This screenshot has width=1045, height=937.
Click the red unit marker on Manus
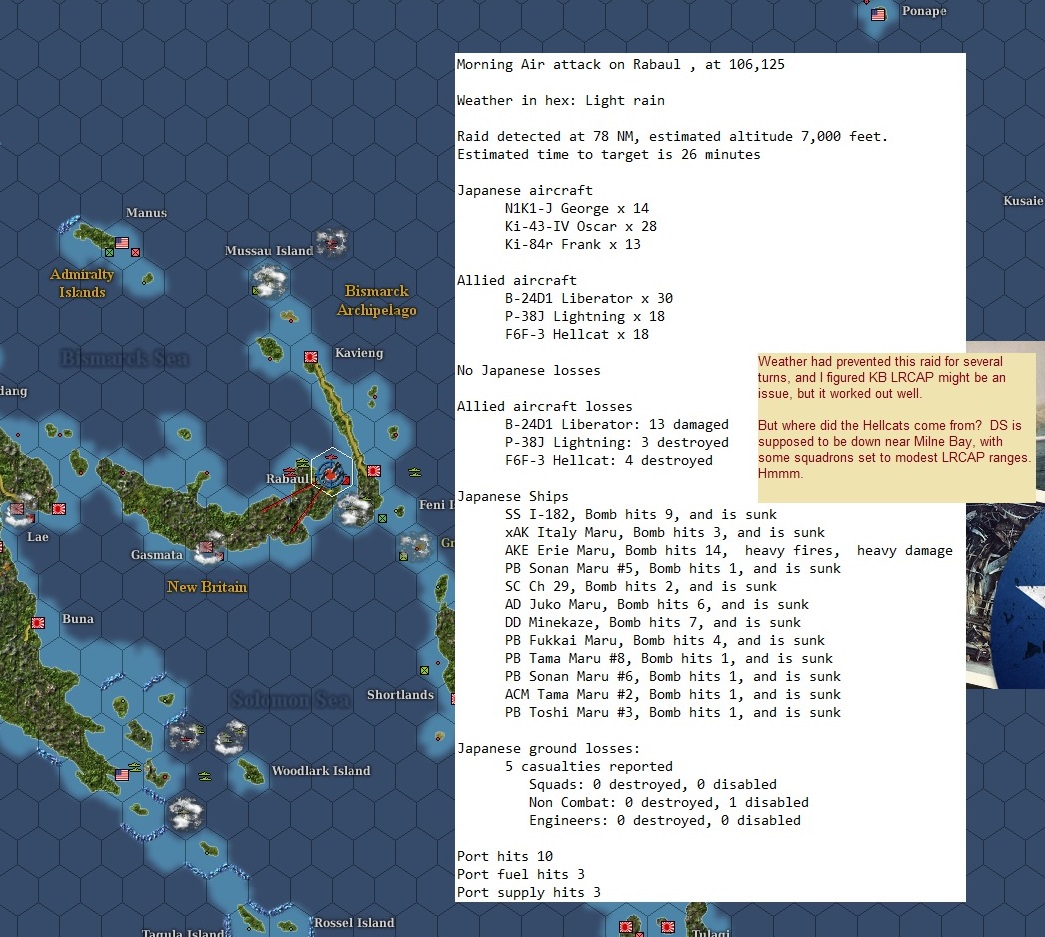pyautogui.click(x=135, y=253)
